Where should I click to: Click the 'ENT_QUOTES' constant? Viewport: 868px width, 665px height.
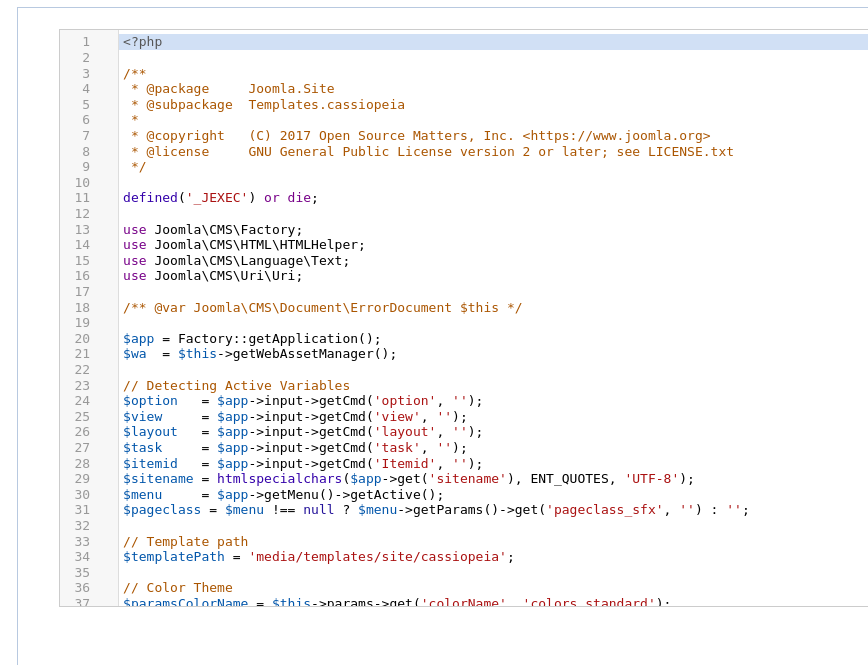[570, 479]
